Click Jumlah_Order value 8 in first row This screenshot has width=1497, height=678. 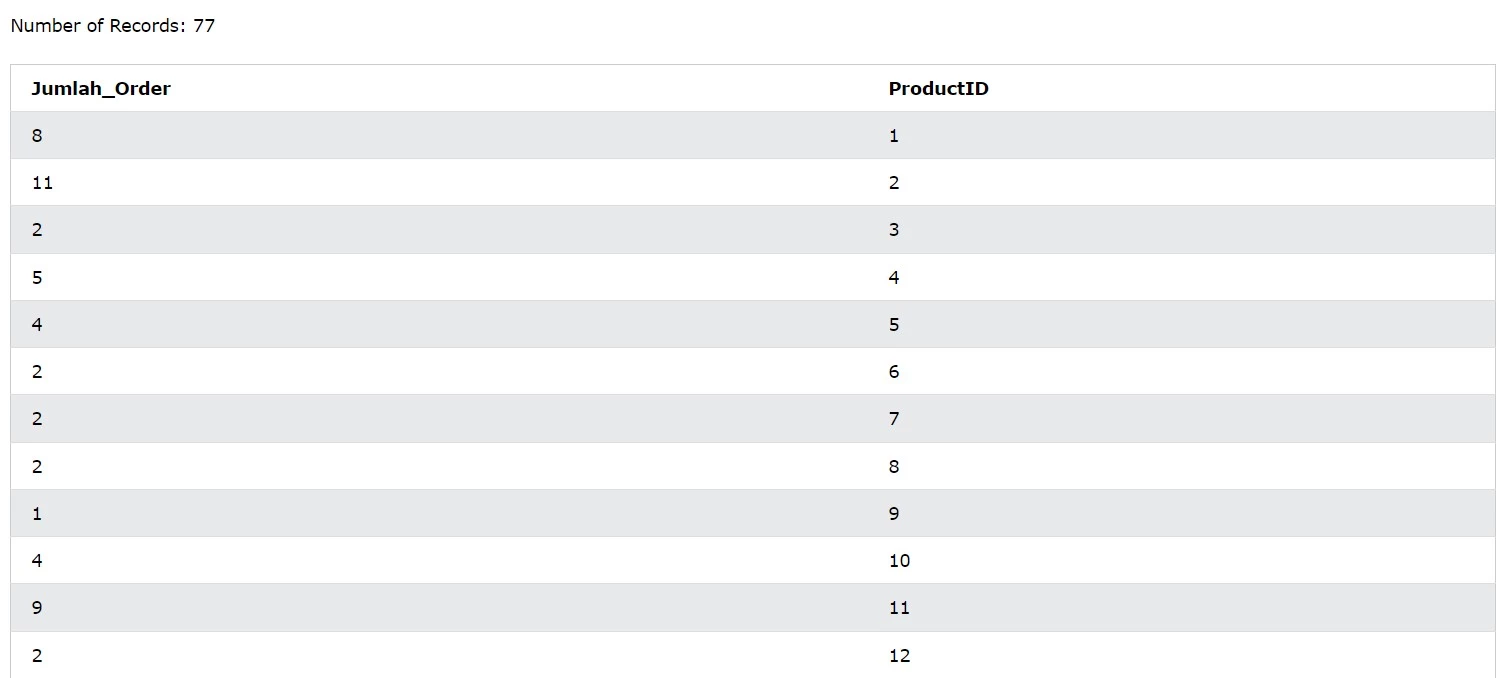pos(37,136)
